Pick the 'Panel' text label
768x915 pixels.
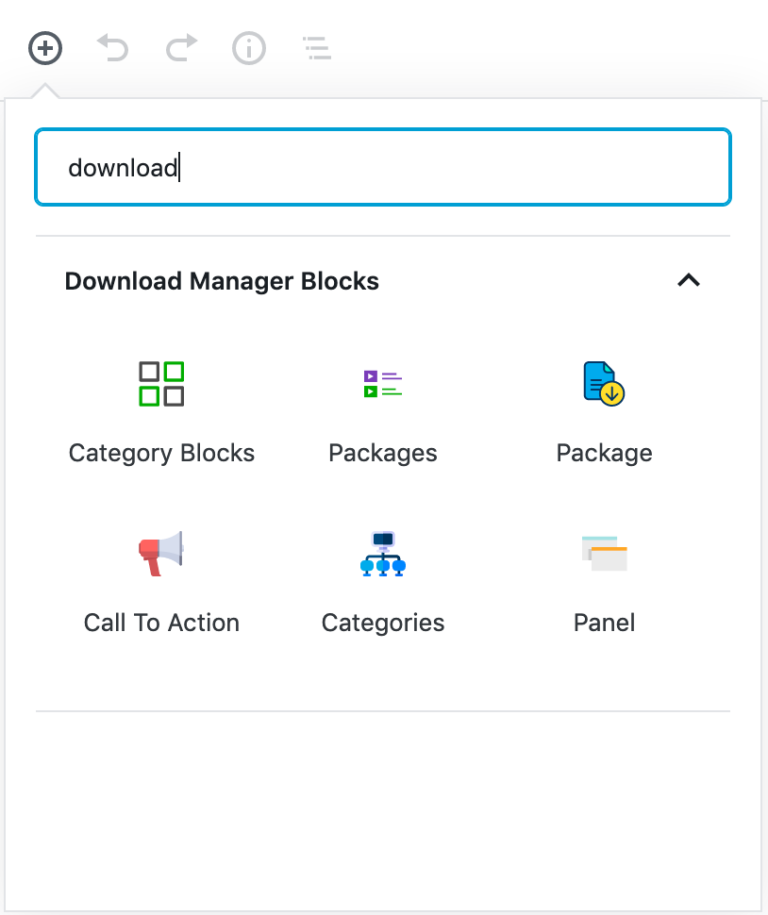point(604,623)
